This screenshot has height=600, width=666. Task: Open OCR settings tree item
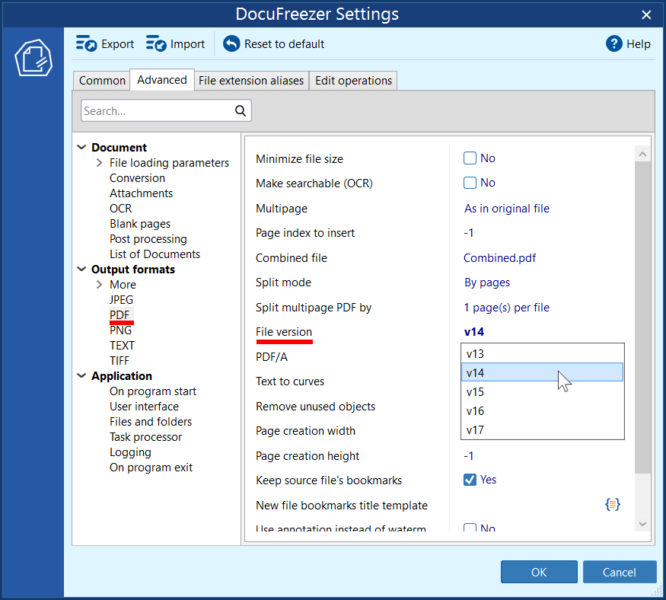pos(121,208)
